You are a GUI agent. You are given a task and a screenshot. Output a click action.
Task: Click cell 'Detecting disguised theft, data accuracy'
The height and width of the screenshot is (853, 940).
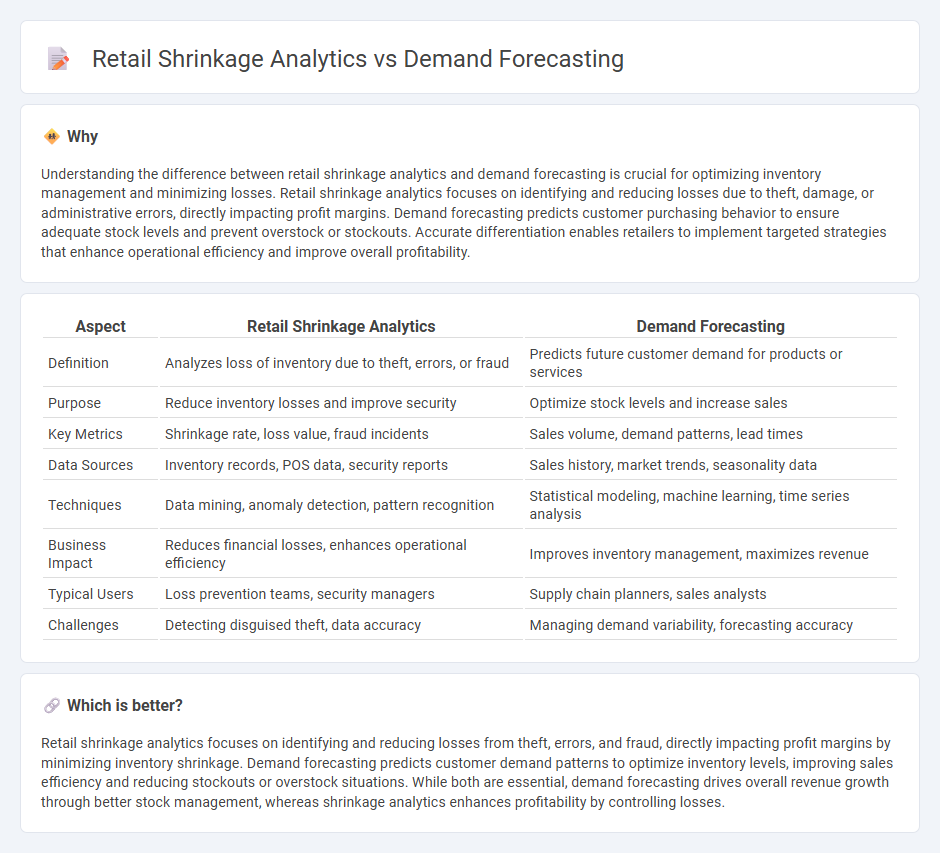(x=341, y=625)
